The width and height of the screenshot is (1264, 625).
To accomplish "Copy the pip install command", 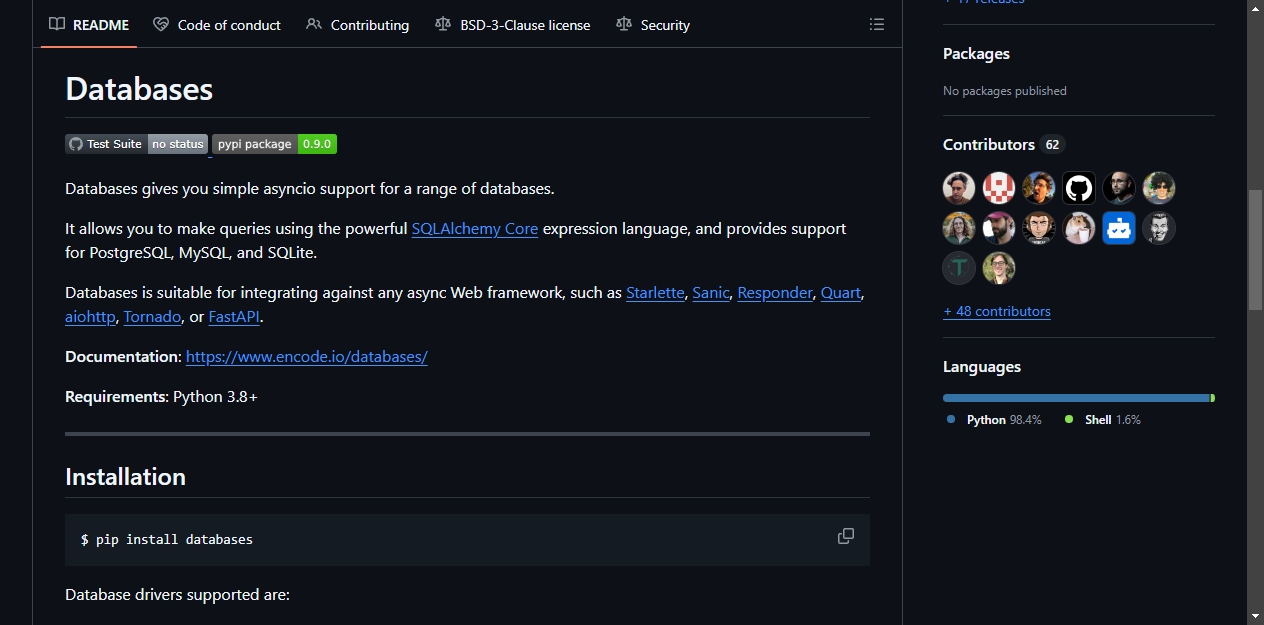I will [x=846, y=536].
